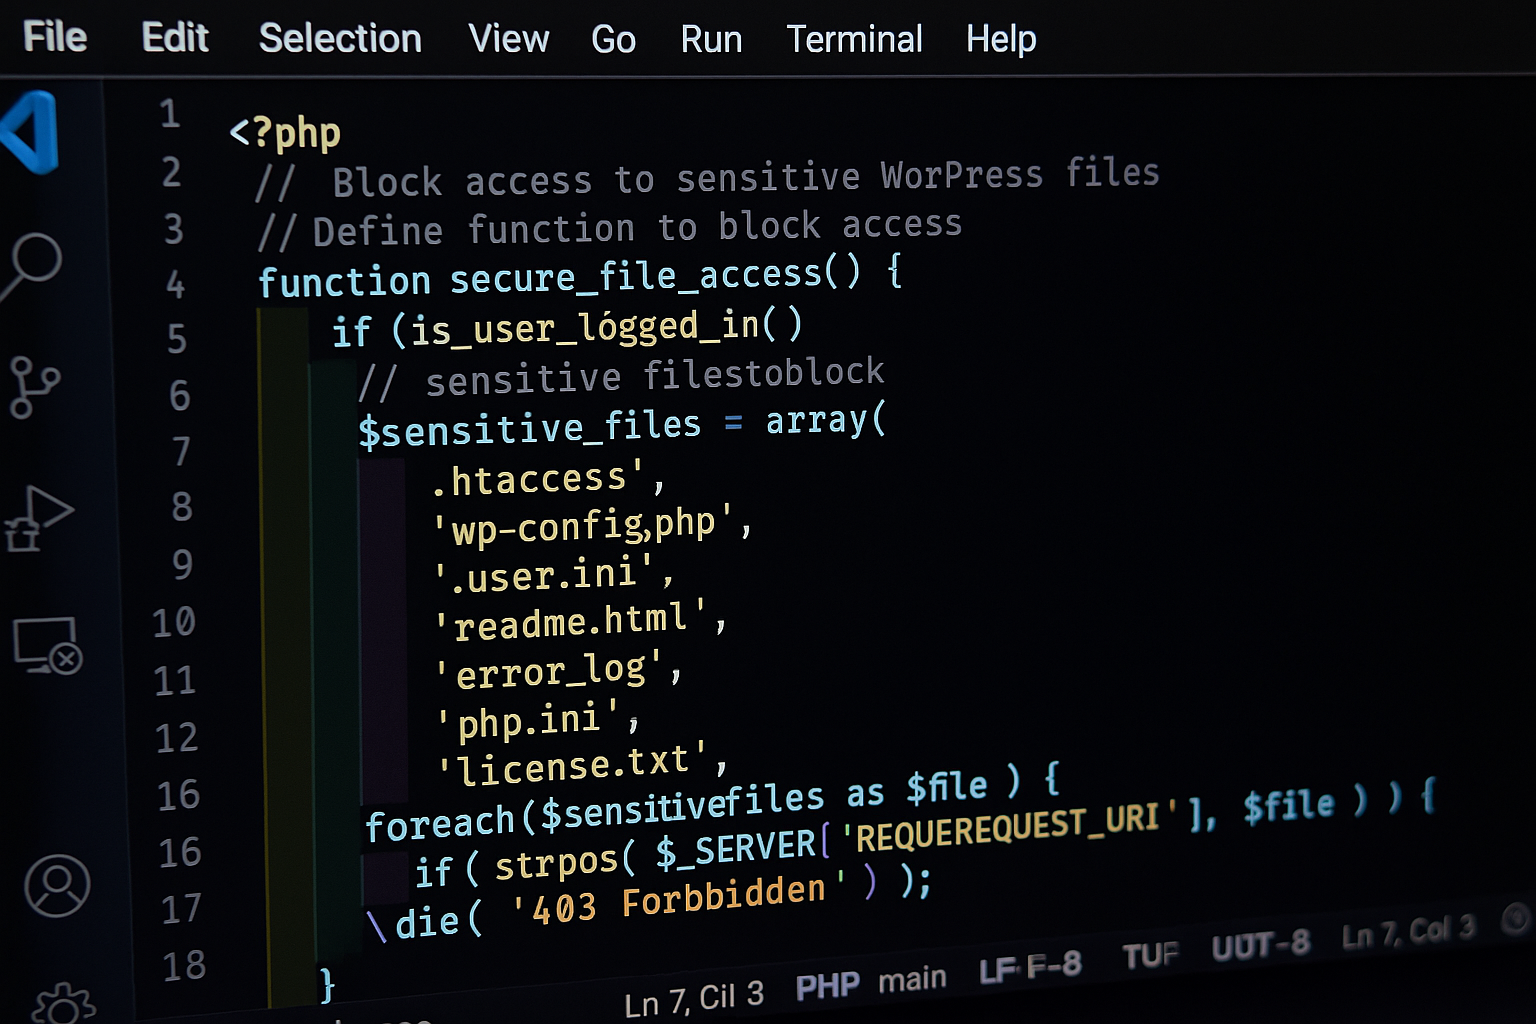Screen dimensions: 1536x1024
Task: Click the 'strpos(' function call
Action: 565,862
